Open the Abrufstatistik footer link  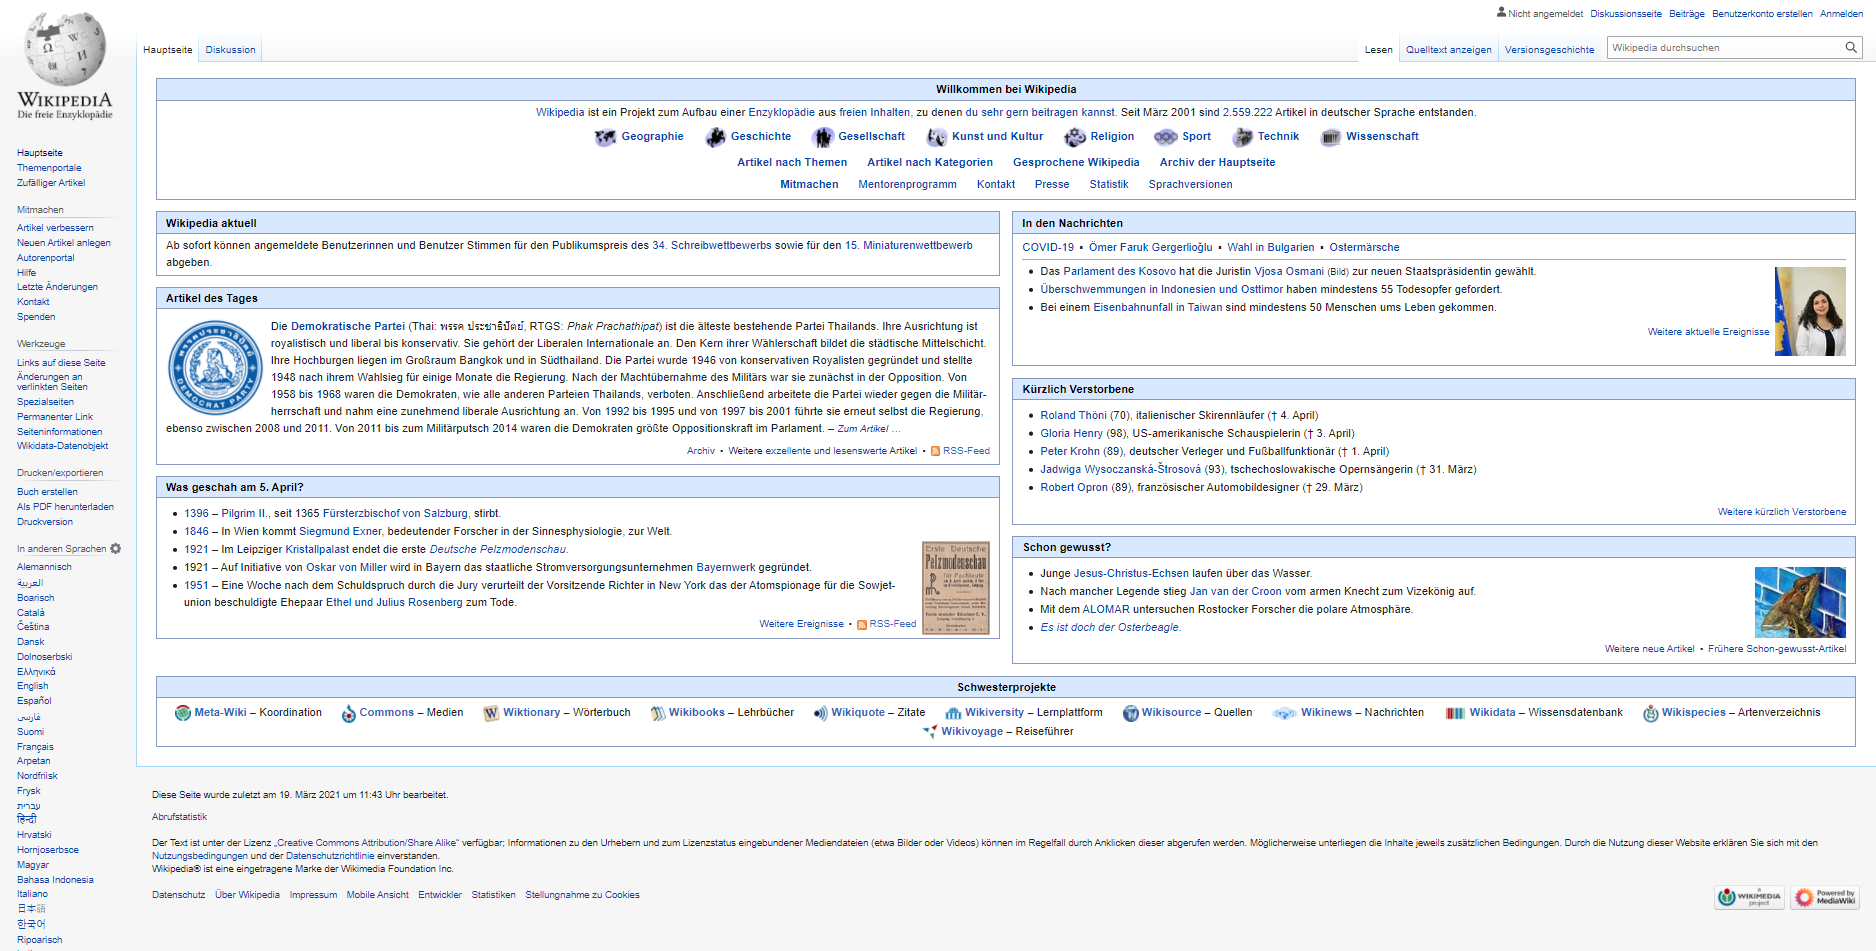[x=179, y=817]
